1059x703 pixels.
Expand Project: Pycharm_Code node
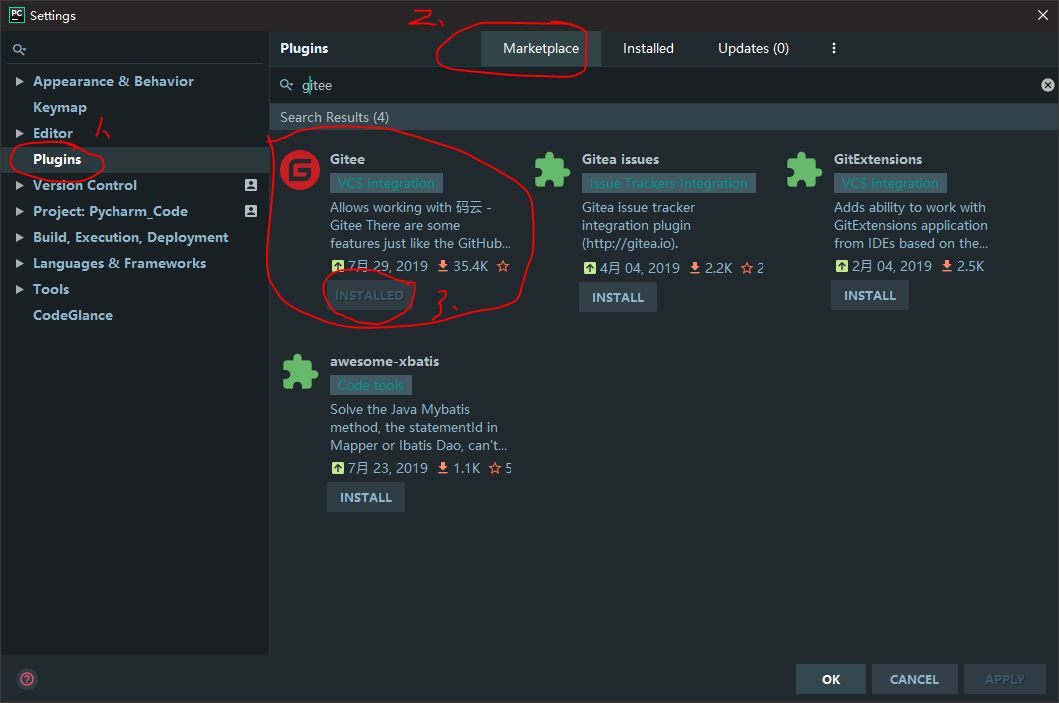pos(20,211)
